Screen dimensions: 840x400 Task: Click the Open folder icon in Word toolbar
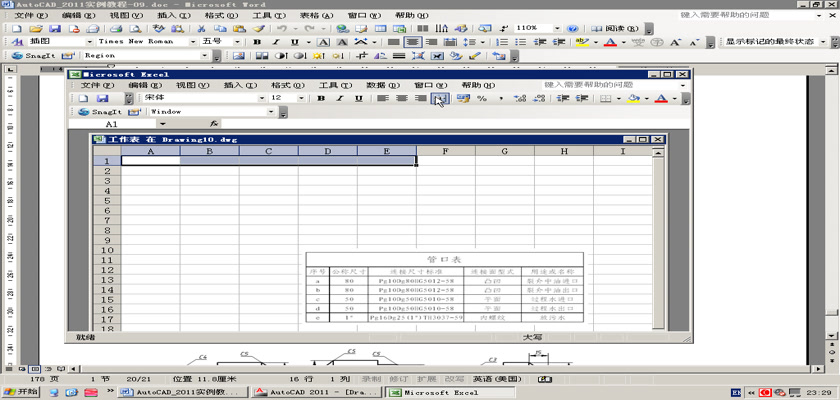[x=35, y=28]
